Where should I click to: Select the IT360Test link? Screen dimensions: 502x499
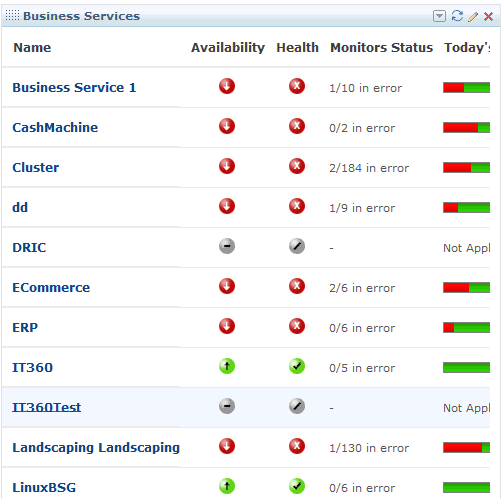tap(47, 407)
